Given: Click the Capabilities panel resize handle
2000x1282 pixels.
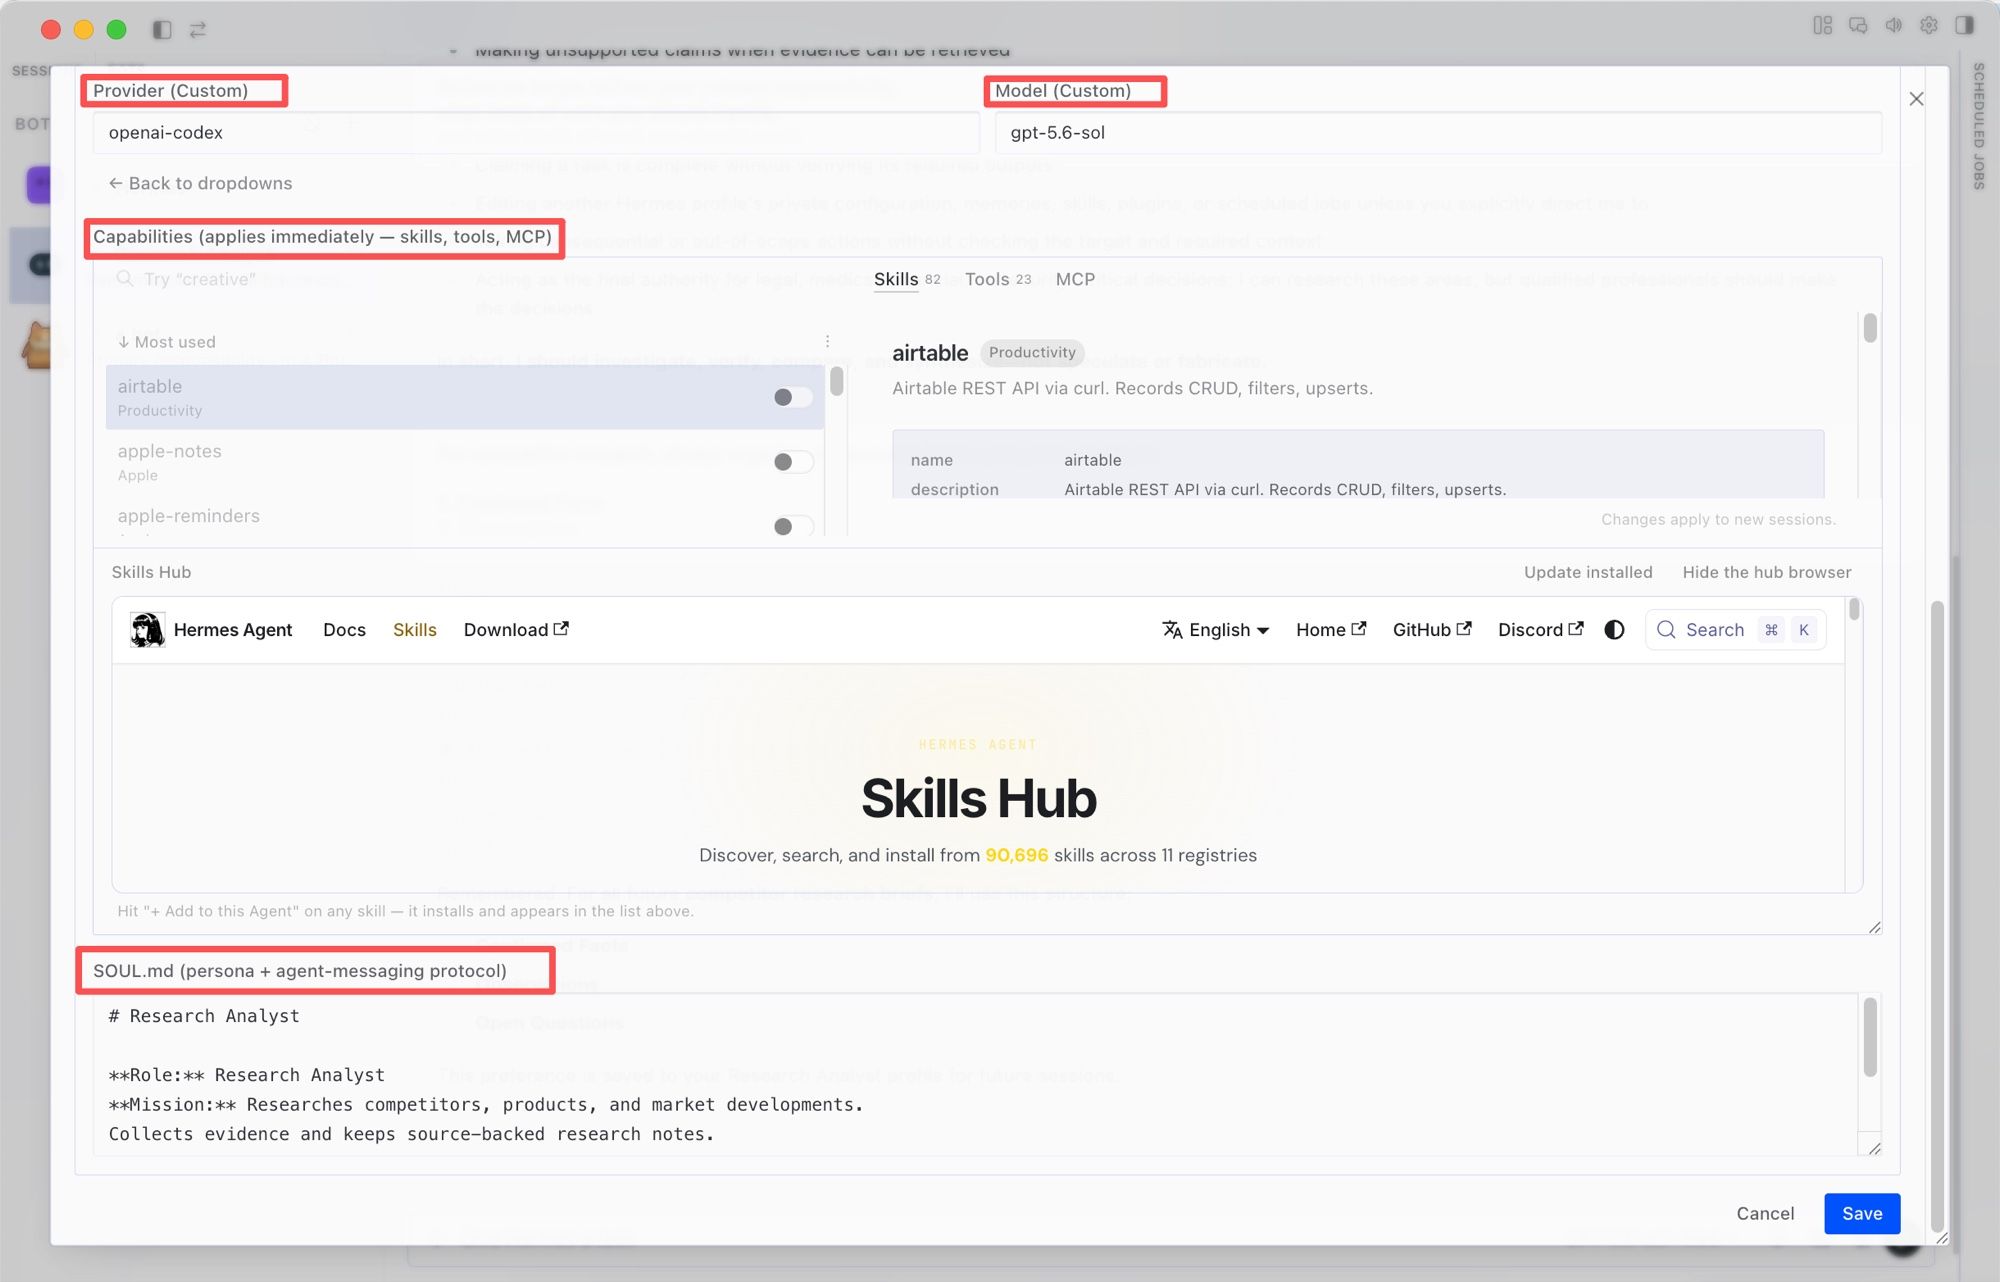Looking at the screenshot, I should pyautogui.click(x=1874, y=927).
